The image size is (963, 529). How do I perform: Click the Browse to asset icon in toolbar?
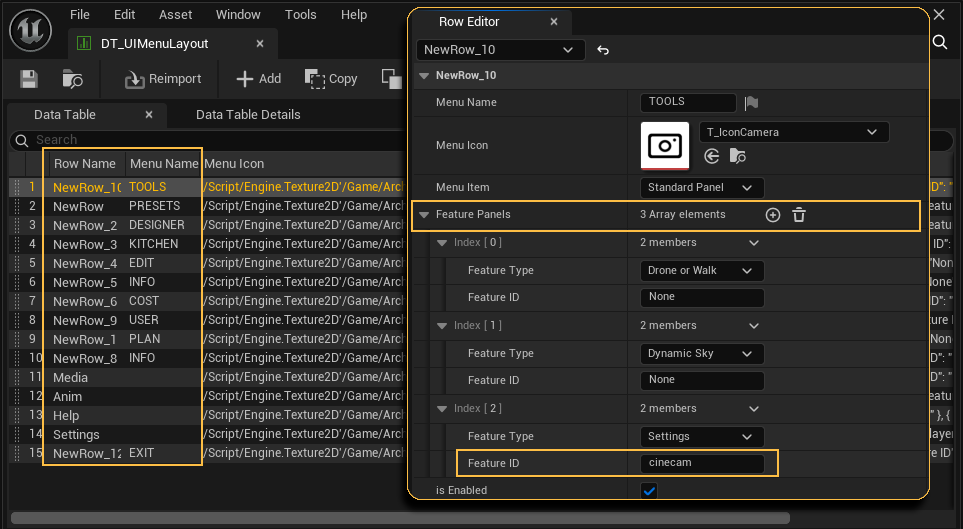pyautogui.click(x=73, y=79)
